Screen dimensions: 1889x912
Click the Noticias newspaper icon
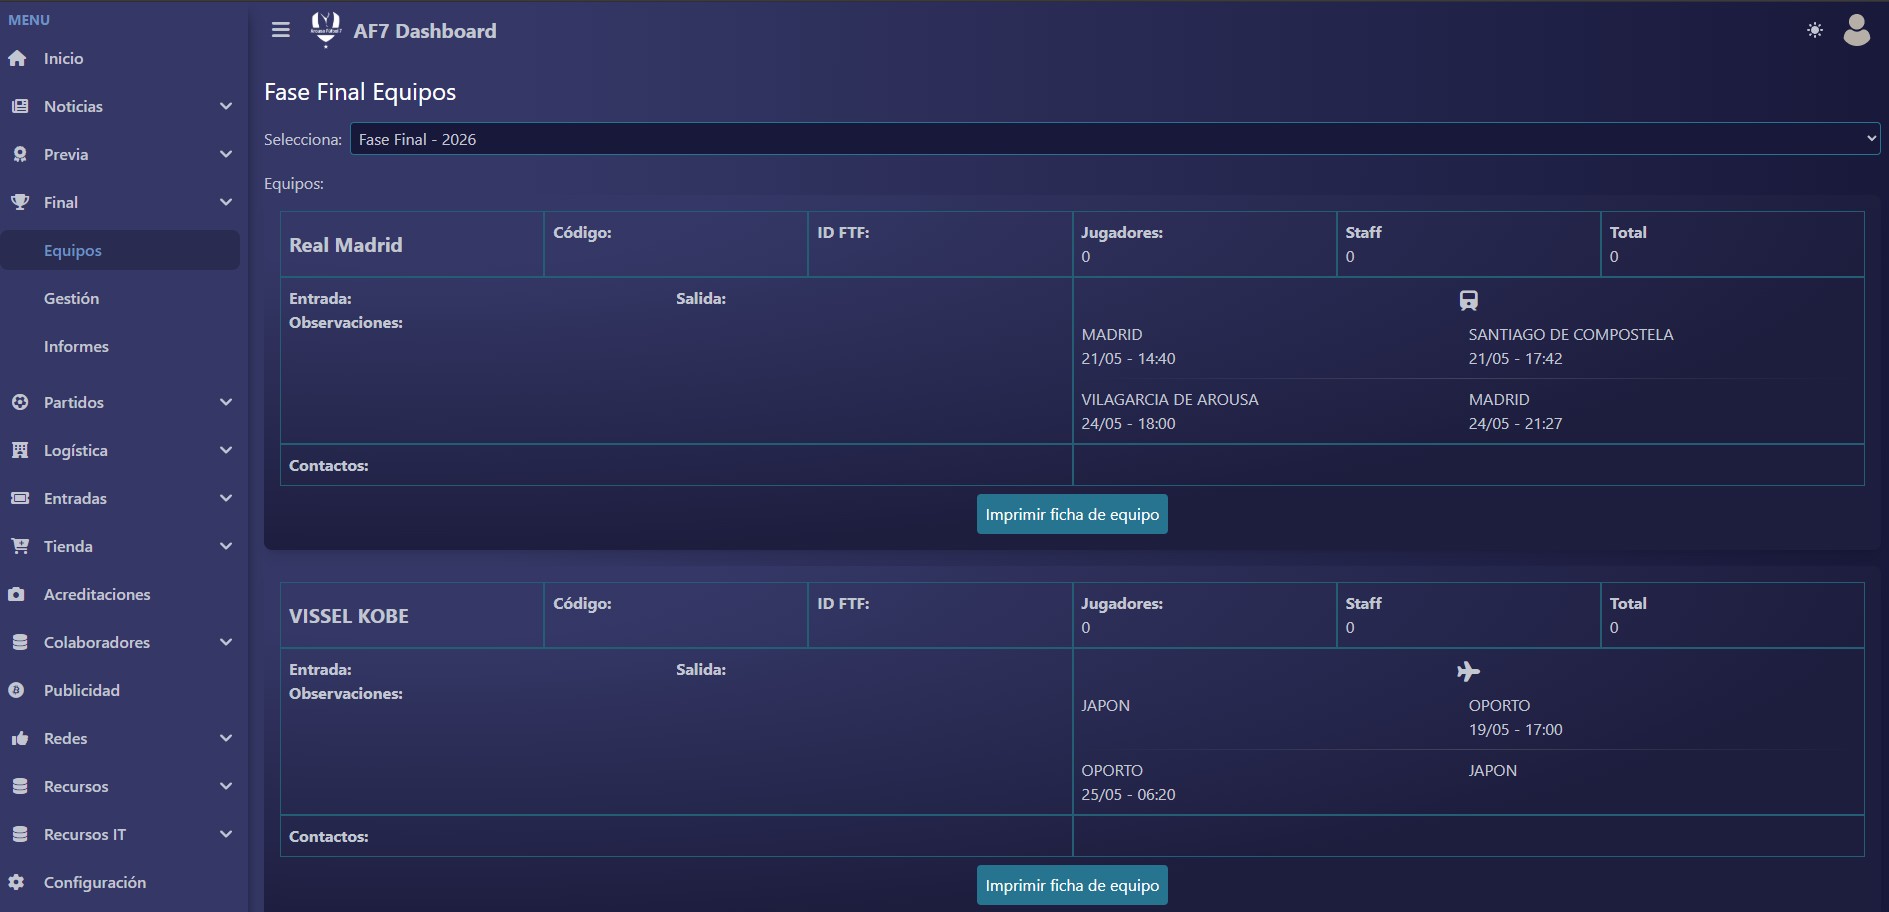click(19, 106)
